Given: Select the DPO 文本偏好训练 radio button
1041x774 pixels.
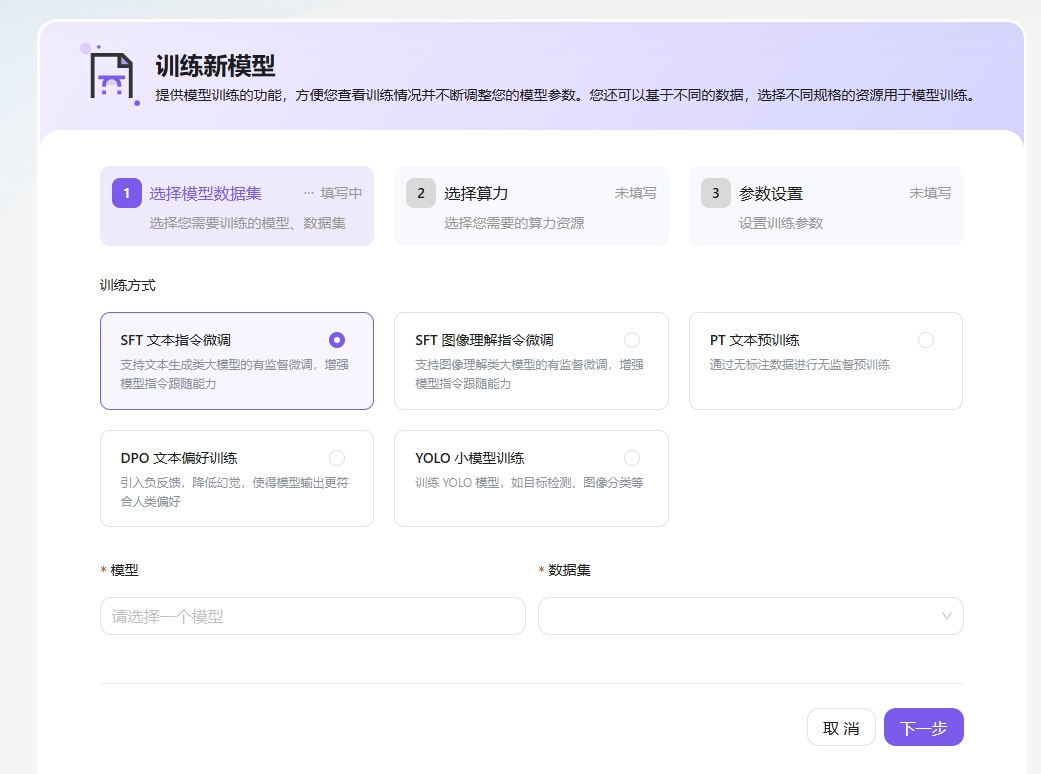Looking at the screenshot, I should 337,458.
